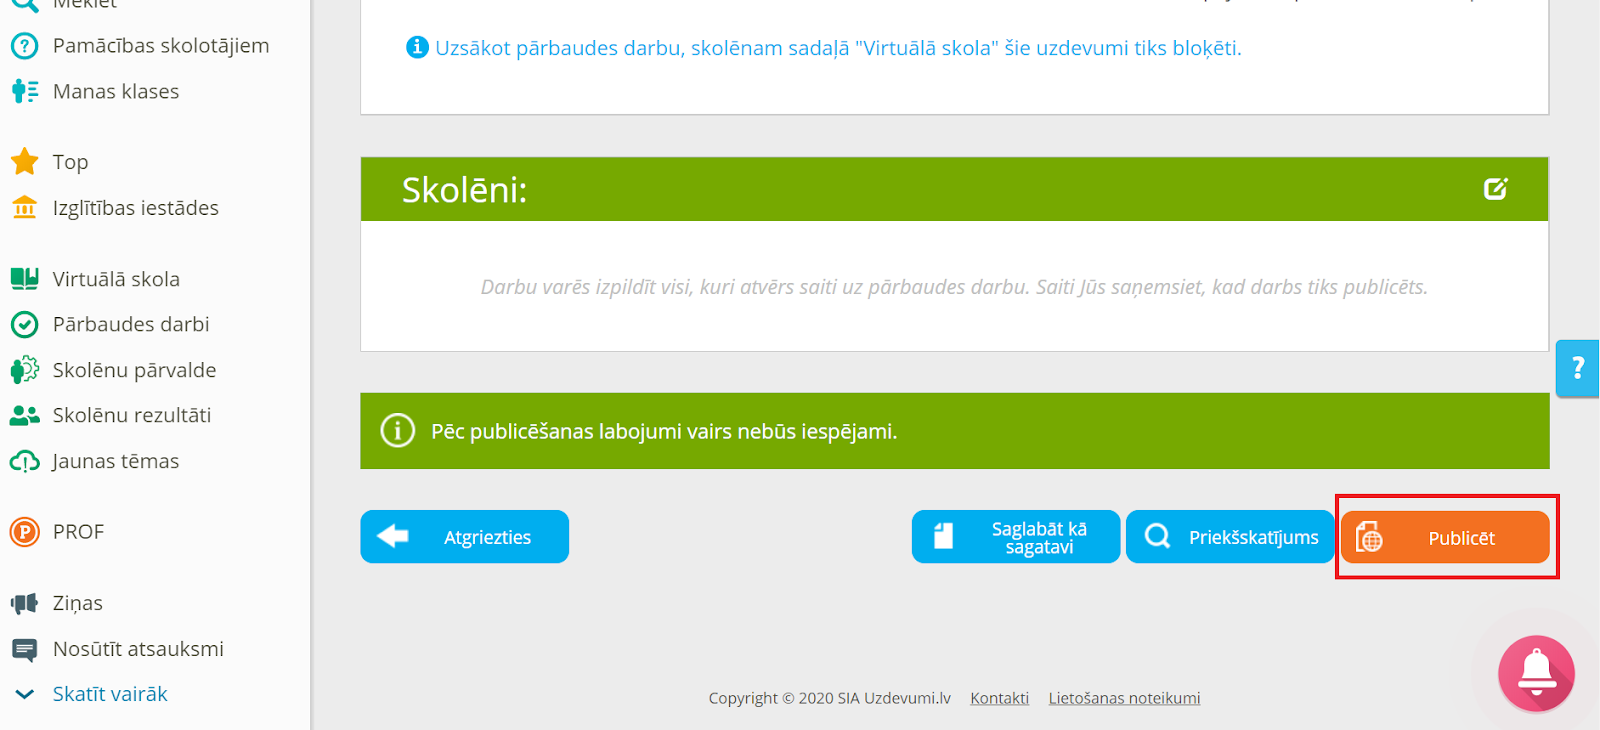Click the edit icon in Skolēni header
This screenshot has width=1600, height=730.
coord(1495,189)
